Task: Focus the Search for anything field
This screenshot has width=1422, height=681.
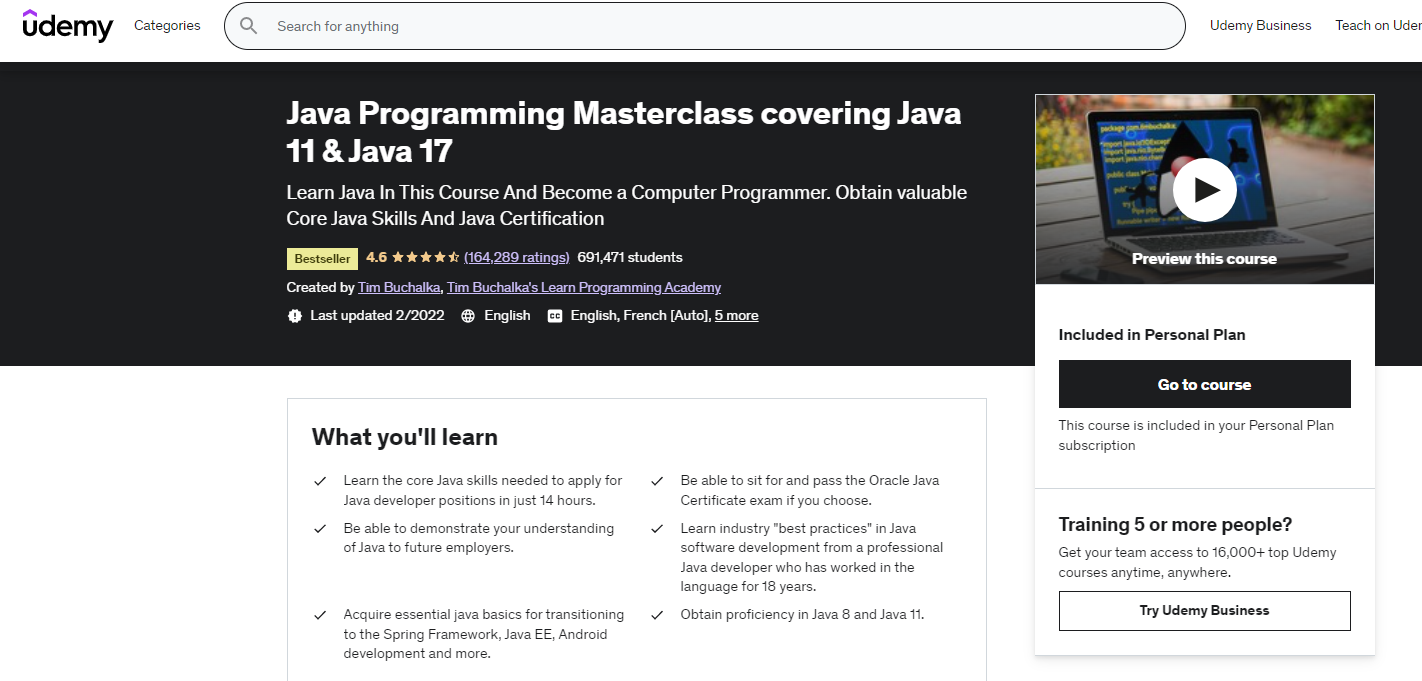Action: point(705,26)
